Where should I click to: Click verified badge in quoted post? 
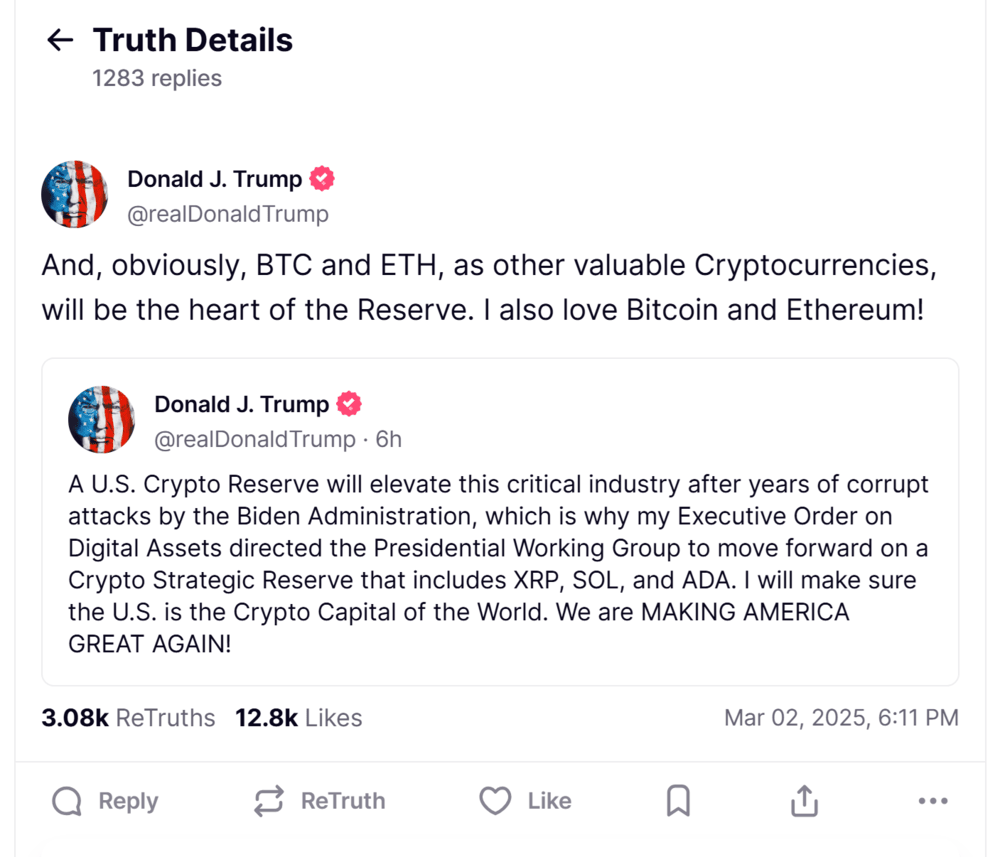pyautogui.click(x=349, y=405)
